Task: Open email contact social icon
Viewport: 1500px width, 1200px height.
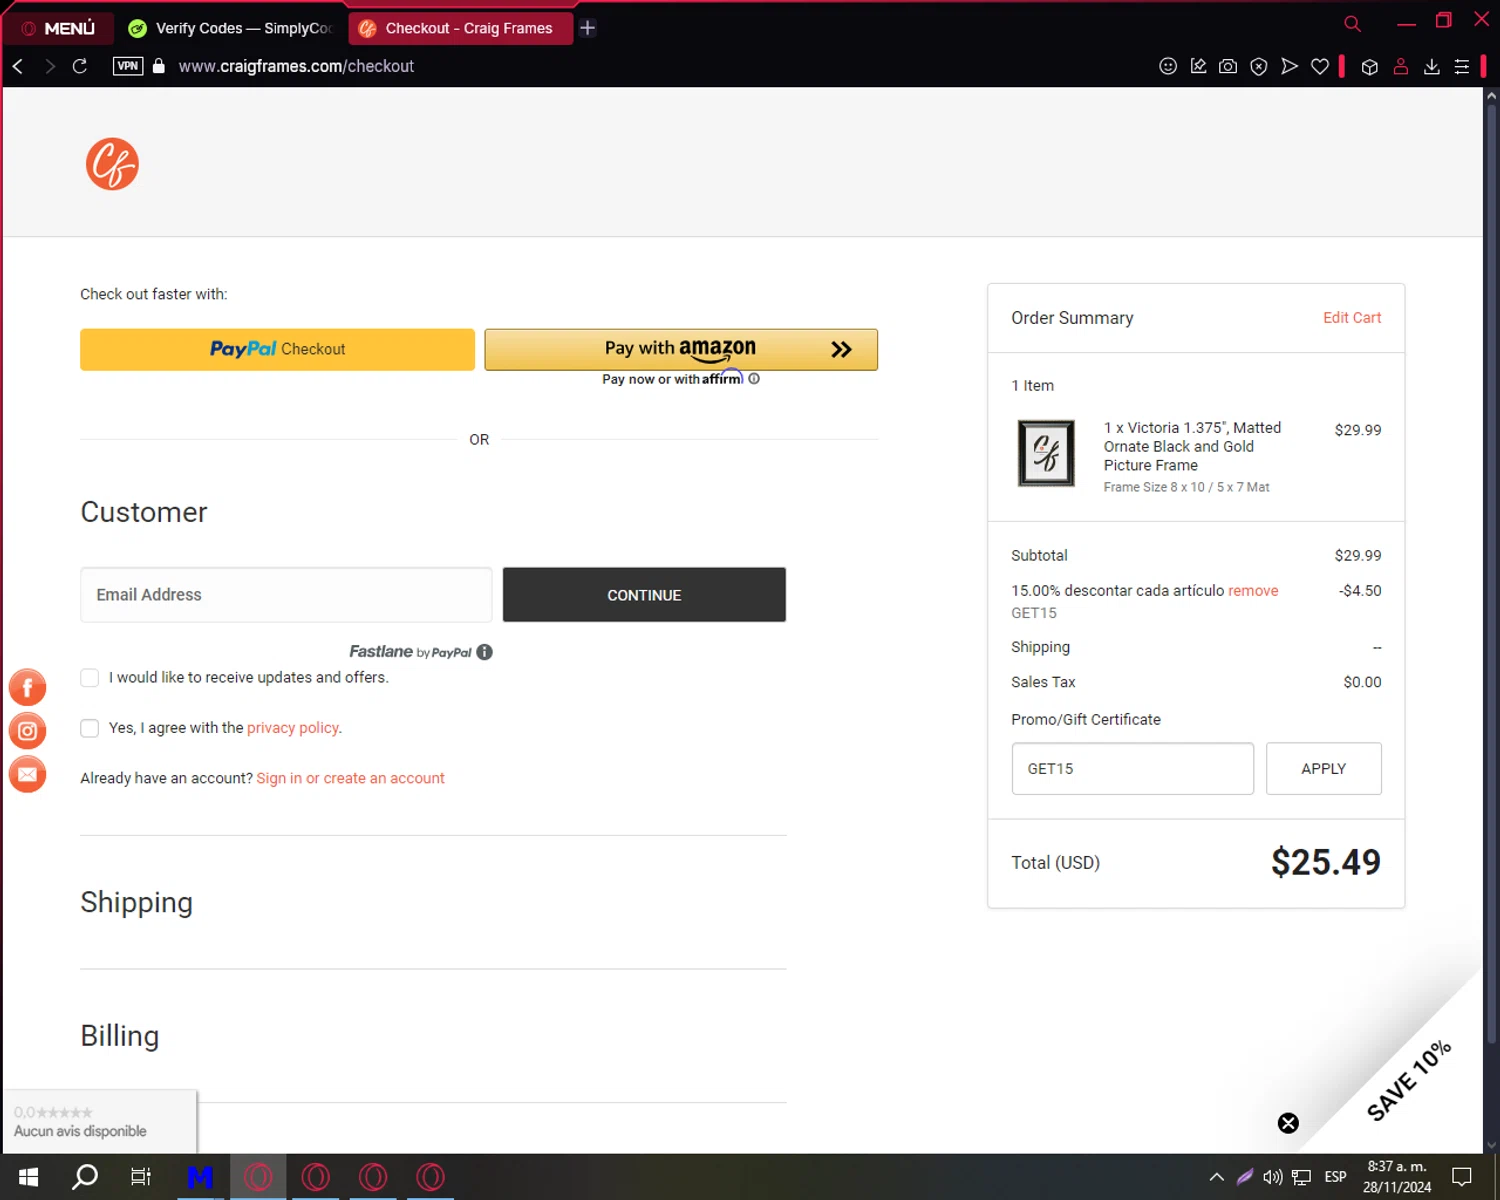Action: point(27,774)
